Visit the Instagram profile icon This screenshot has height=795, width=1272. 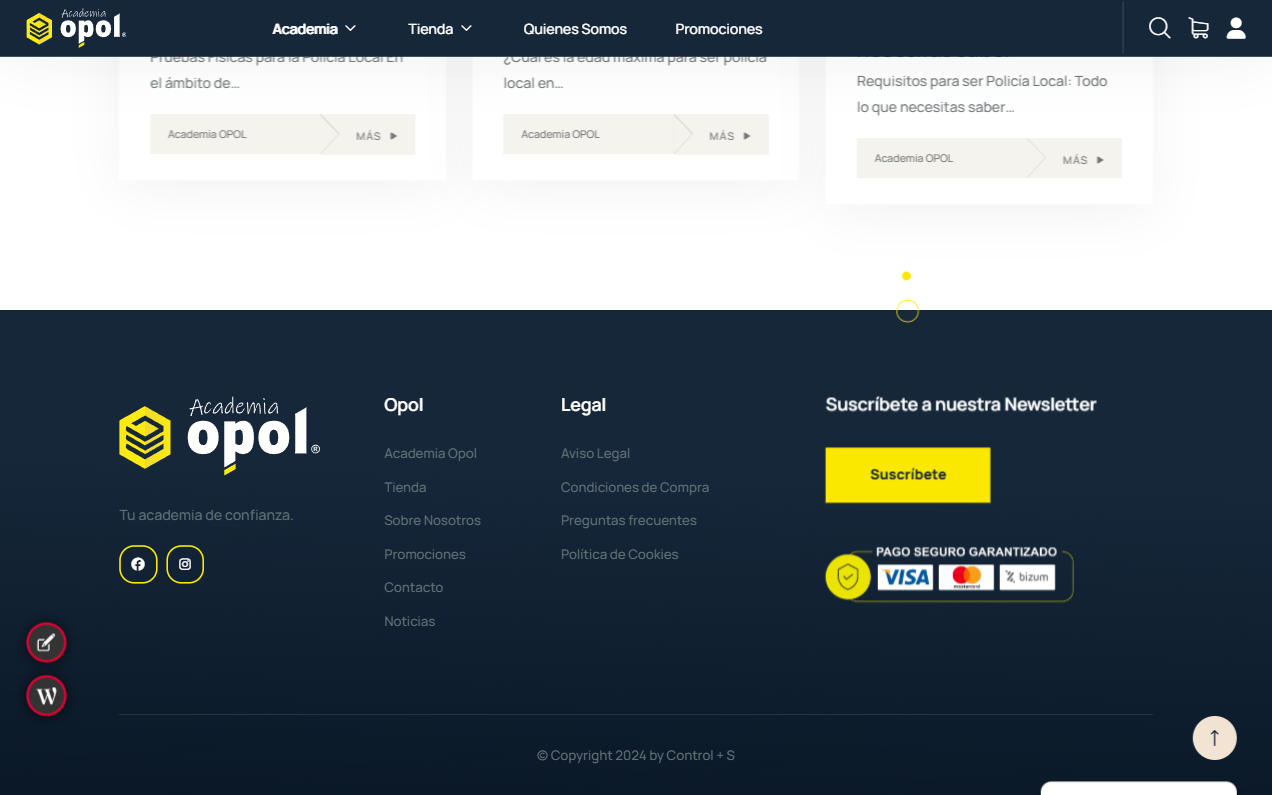pyautogui.click(x=185, y=564)
